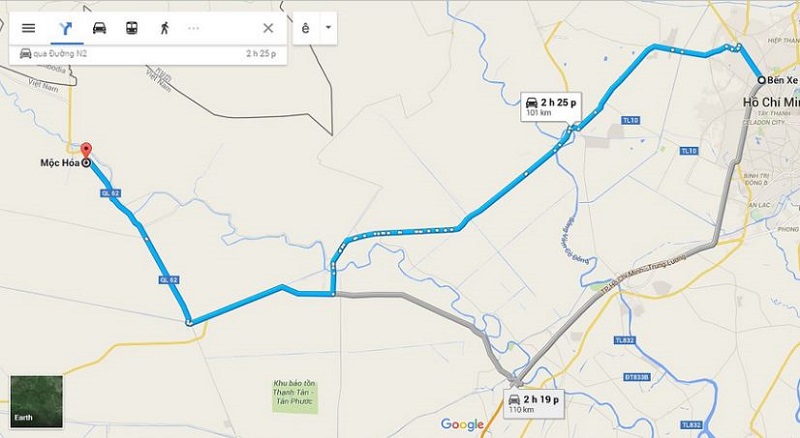Viewport: 800px width, 438px height.
Task: Click the QL 62 road shield near Mộc Hóa
Action: [111, 193]
